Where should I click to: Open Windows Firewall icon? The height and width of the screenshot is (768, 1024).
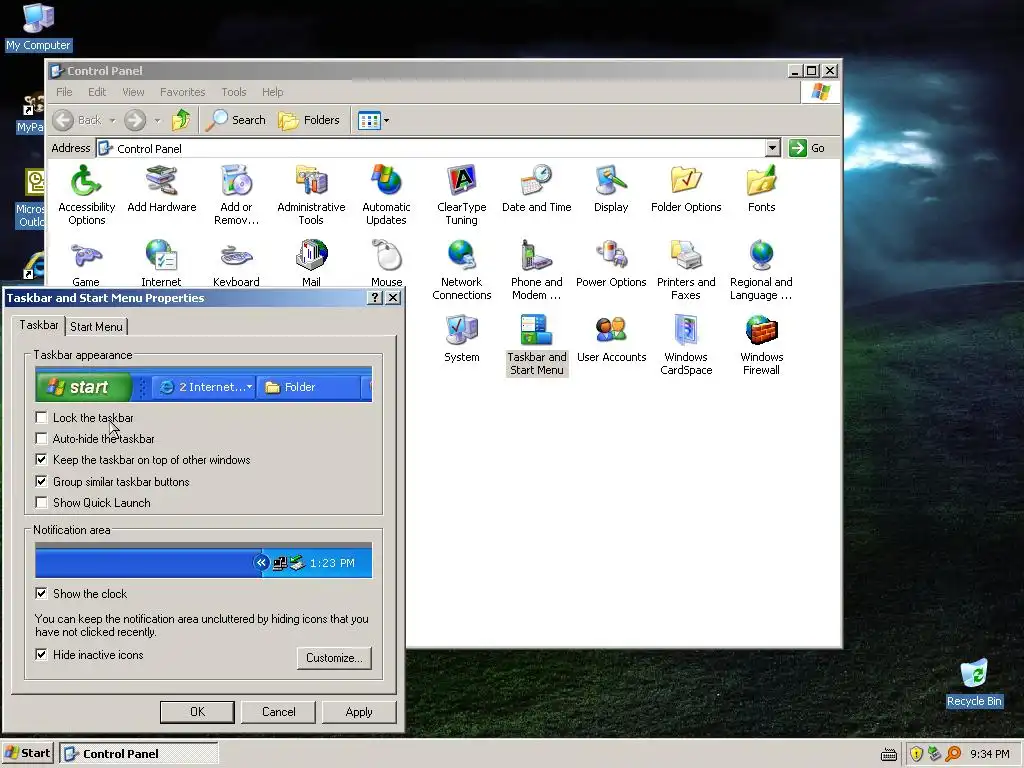click(761, 344)
